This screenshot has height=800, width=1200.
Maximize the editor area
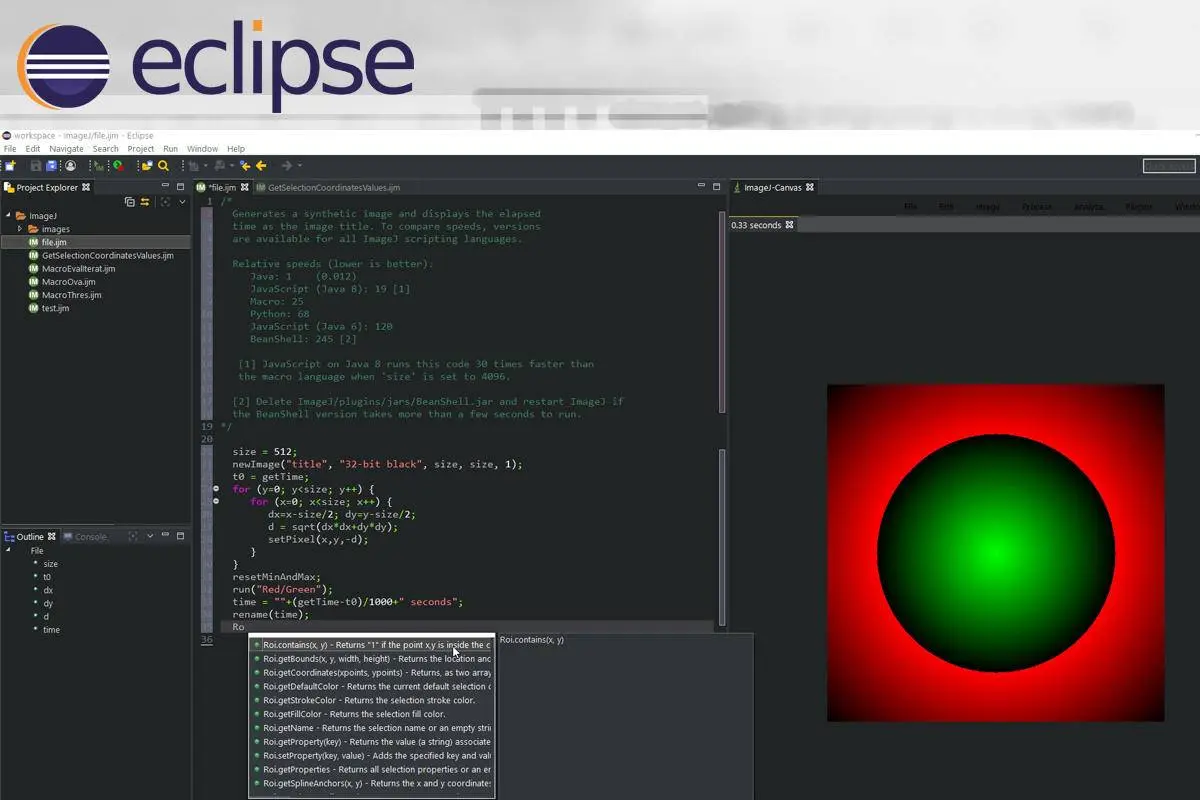point(716,187)
